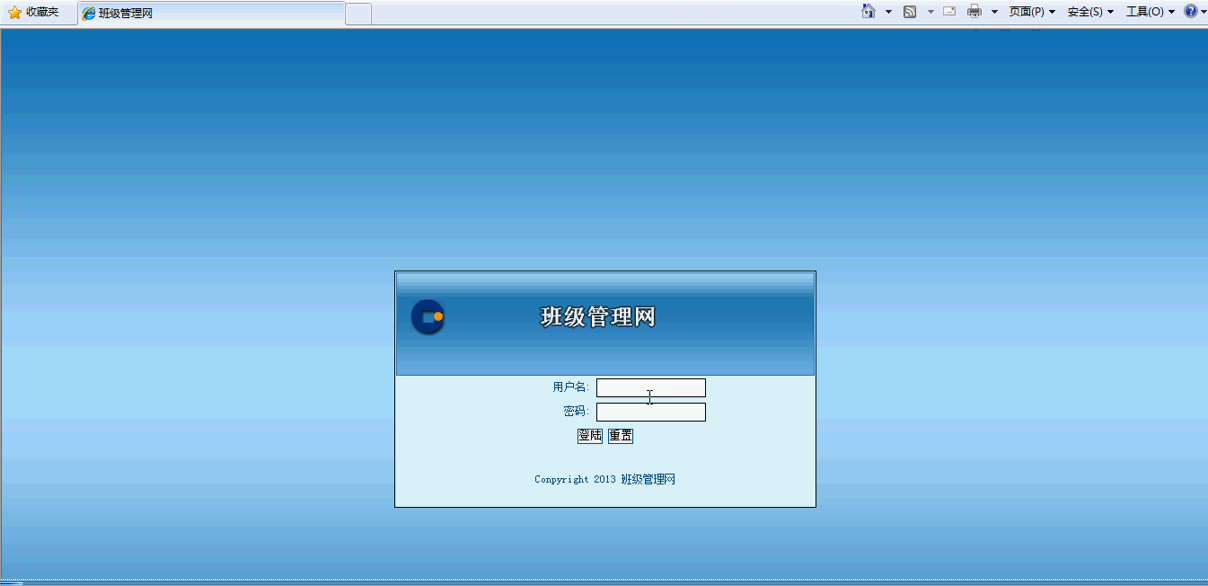Screen dimensions: 1208x586
Task: Open a new blank tab
Action: (x=359, y=13)
